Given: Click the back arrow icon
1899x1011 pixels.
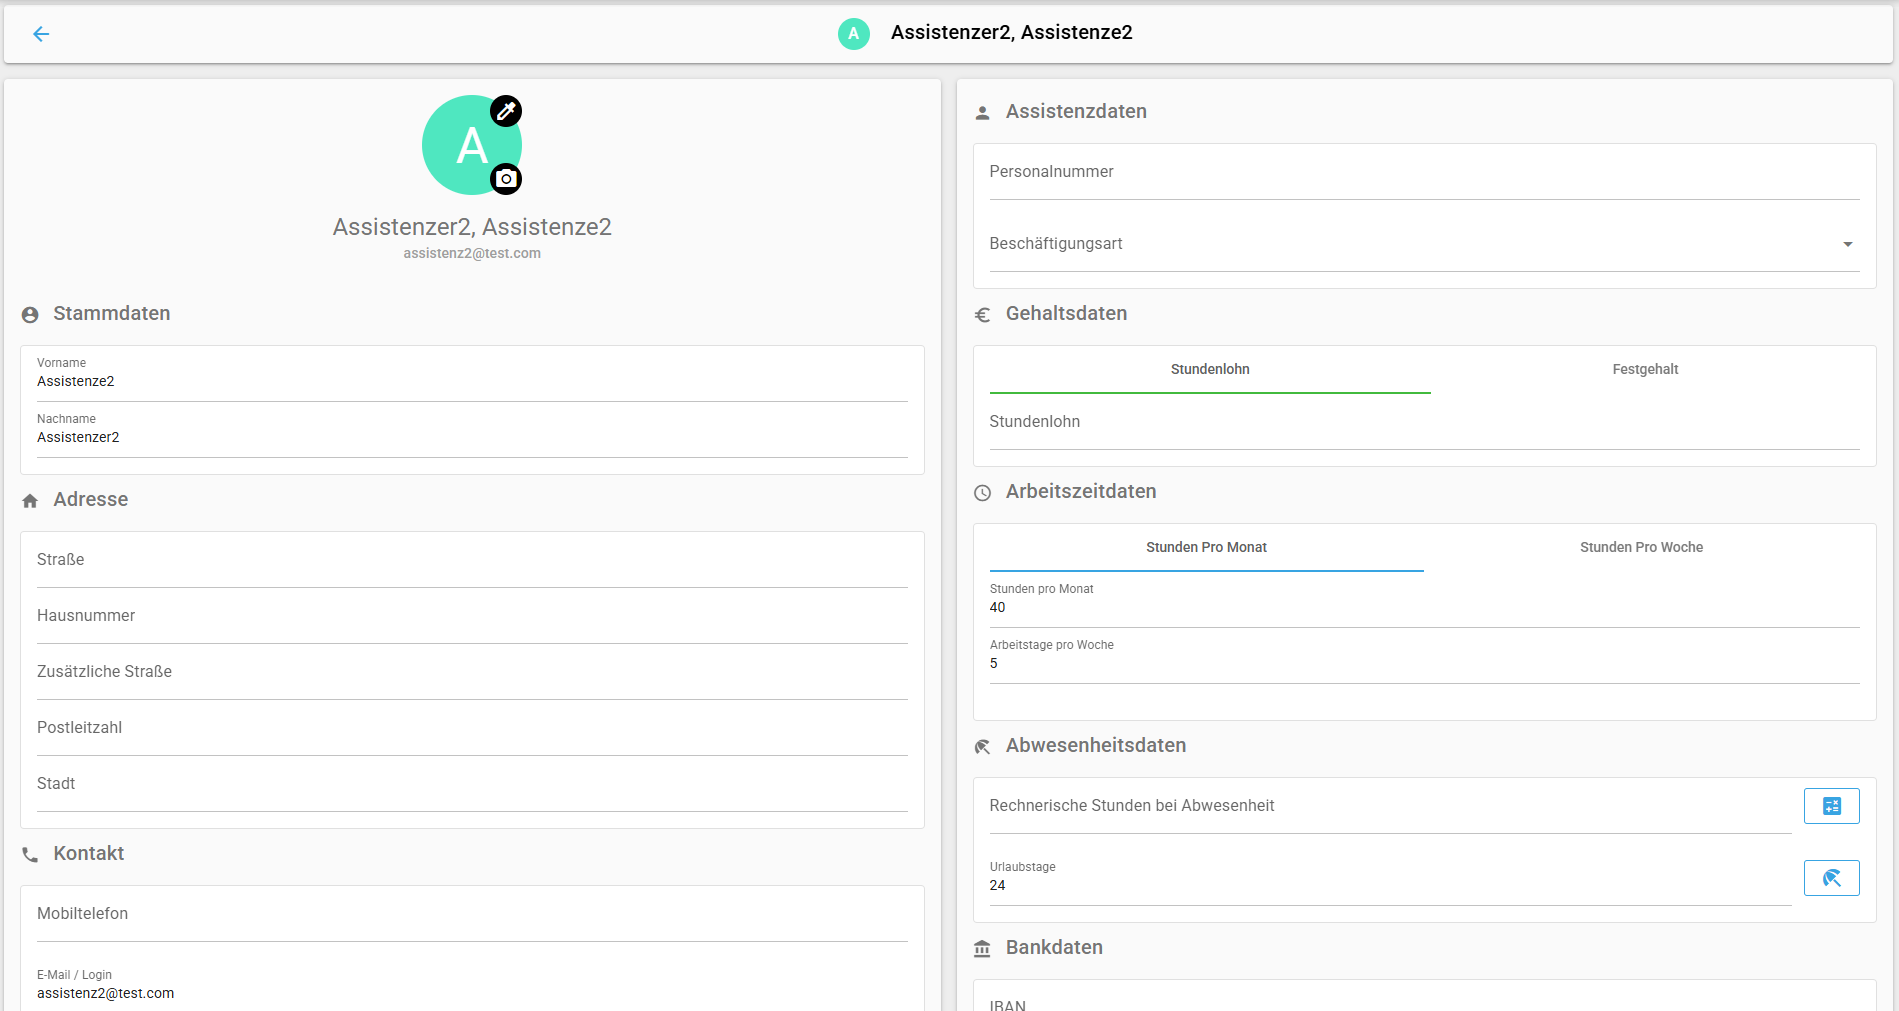Looking at the screenshot, I should [41, 34].
